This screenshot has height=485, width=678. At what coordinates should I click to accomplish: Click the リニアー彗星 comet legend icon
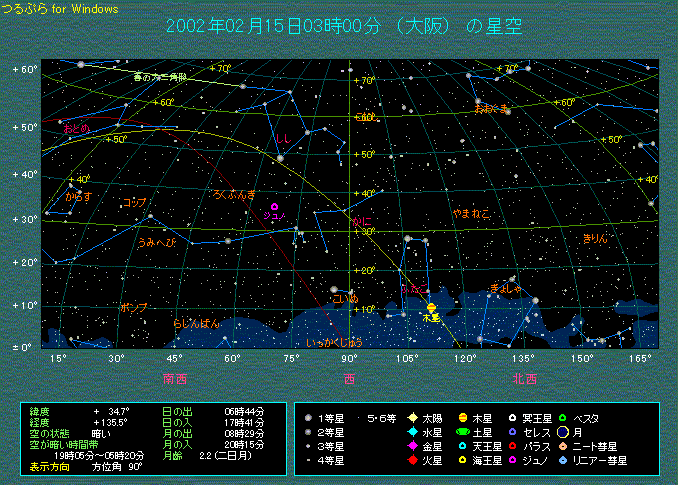click(x=563, y=460)
